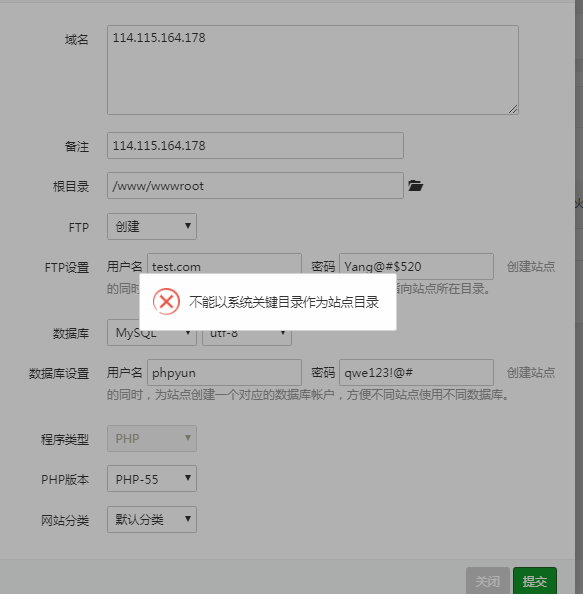The image size is (583, 594).
Task: Click the 数据库设置 label
Action: pyautogui.click(x=59, y=374)
